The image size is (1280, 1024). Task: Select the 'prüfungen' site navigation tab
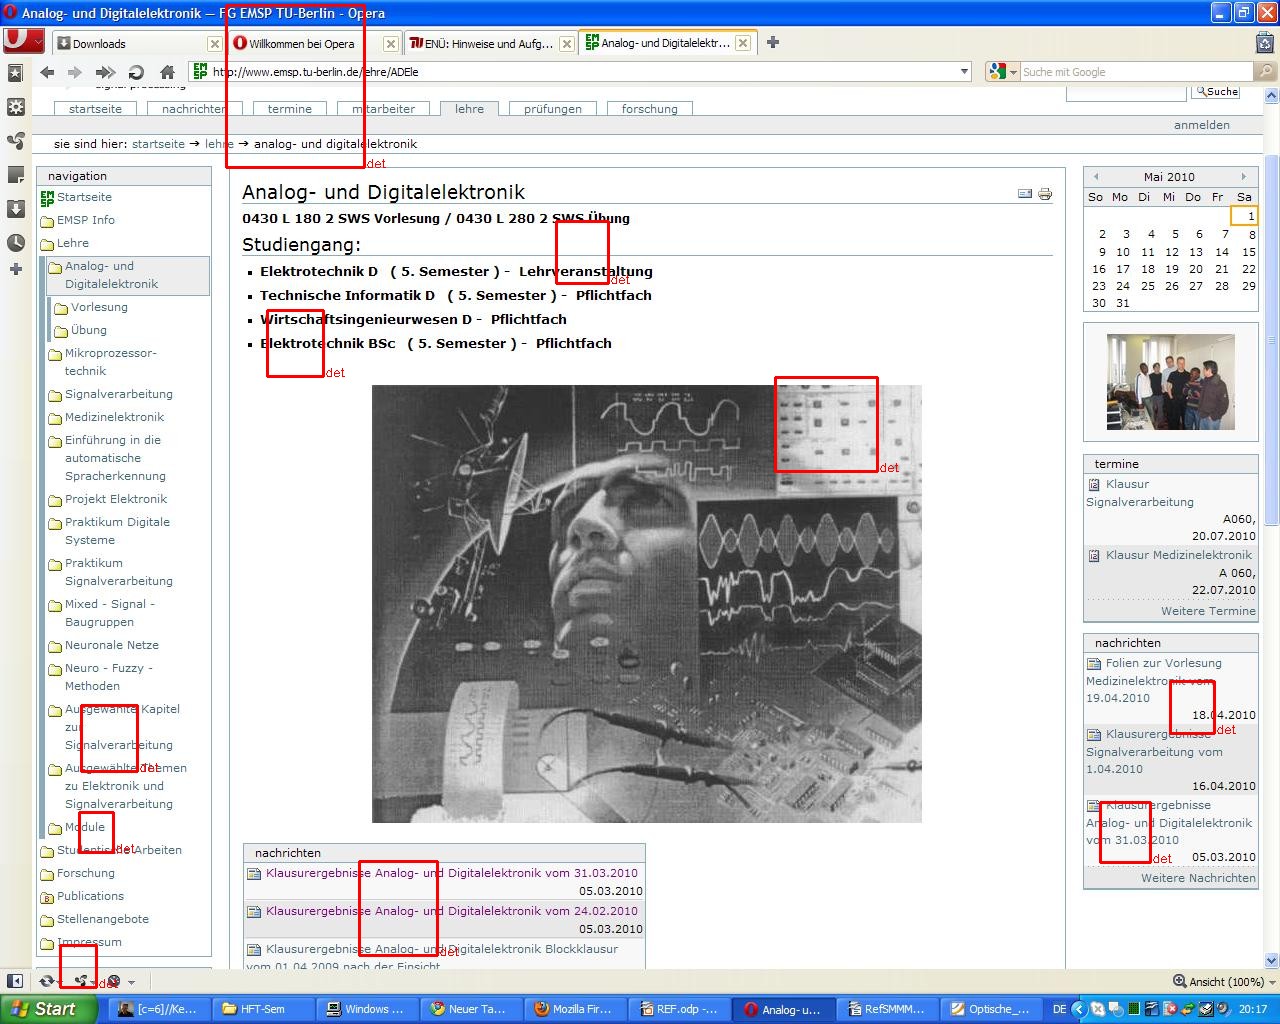552,109
